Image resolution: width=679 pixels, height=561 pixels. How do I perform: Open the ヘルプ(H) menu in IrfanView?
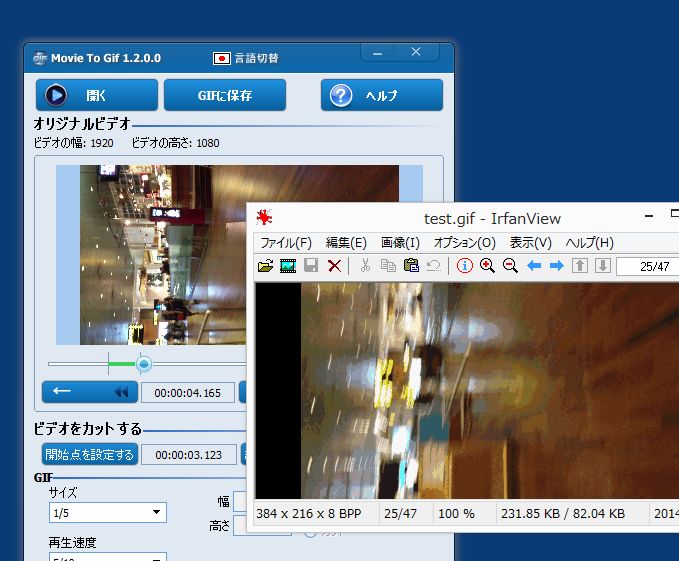coord(589,243)
